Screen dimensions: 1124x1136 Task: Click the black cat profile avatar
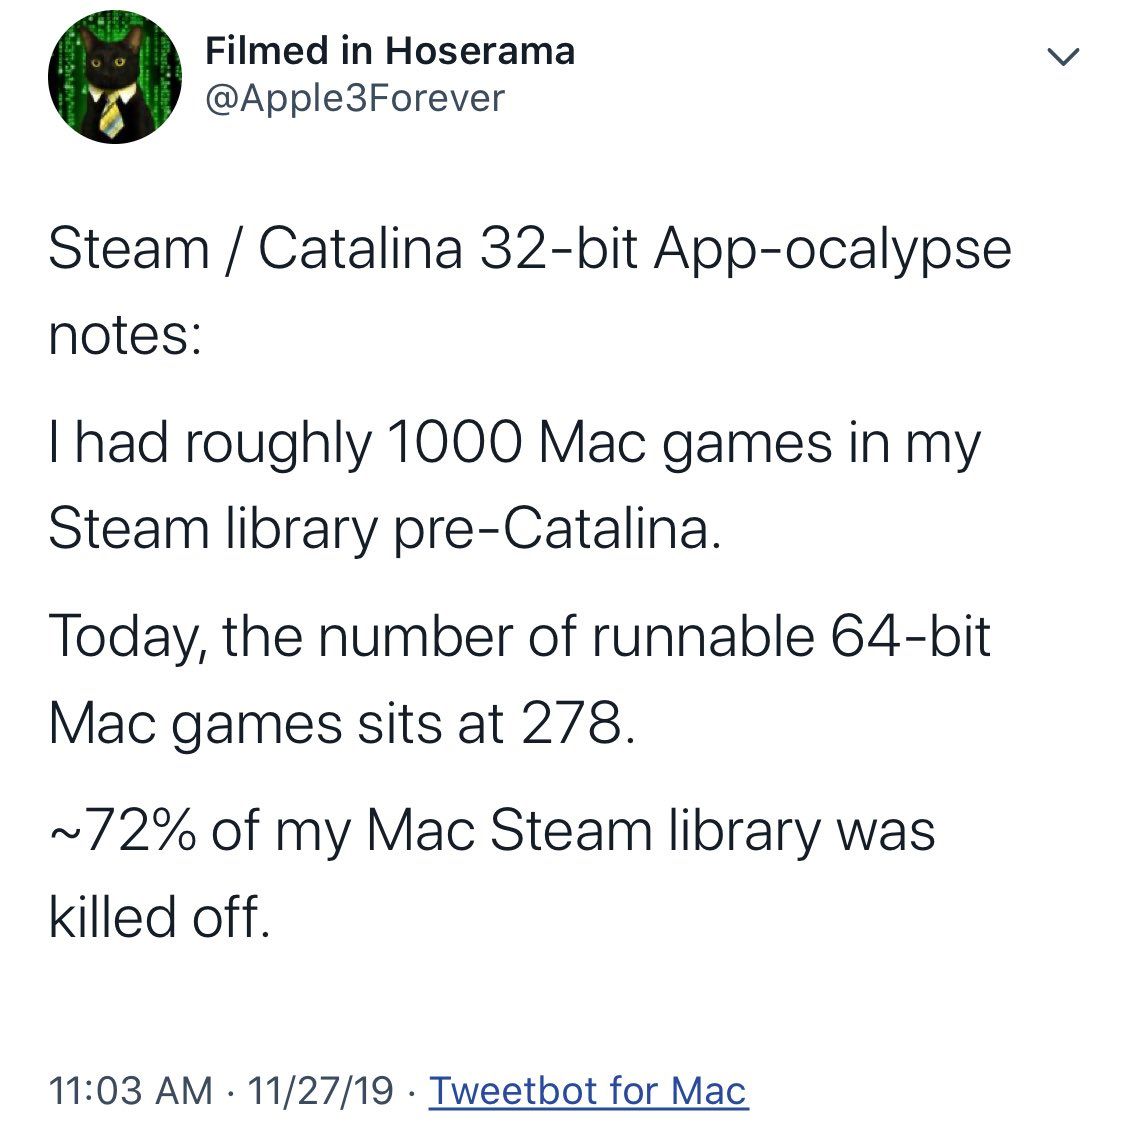click(114, 78)
